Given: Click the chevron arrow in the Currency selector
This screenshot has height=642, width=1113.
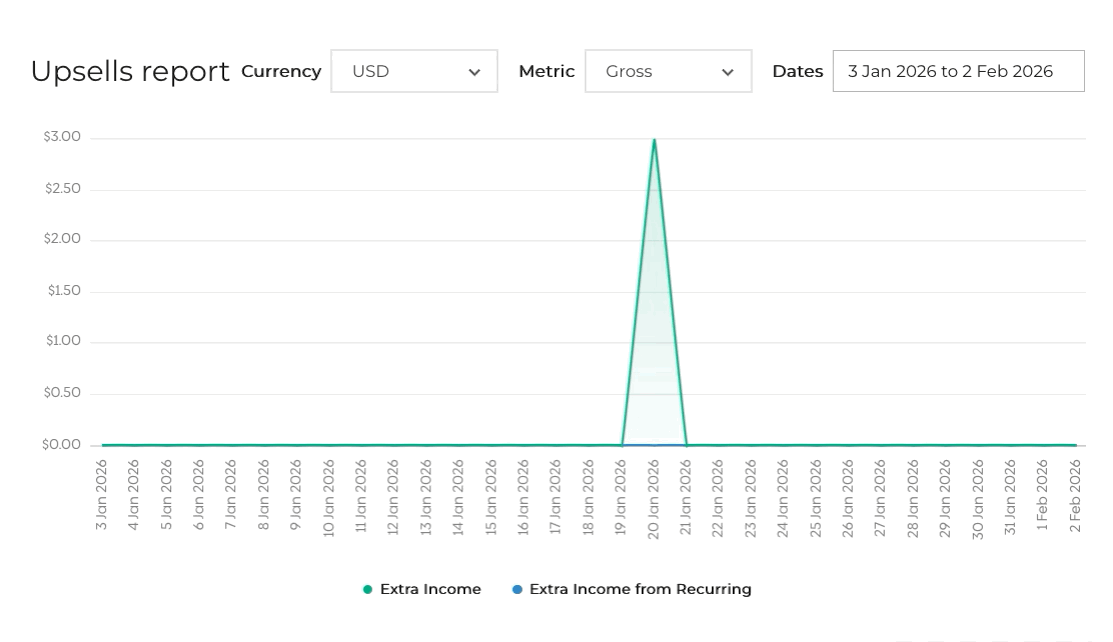Looking at the screenshot, I should click(x=475, y=73).
